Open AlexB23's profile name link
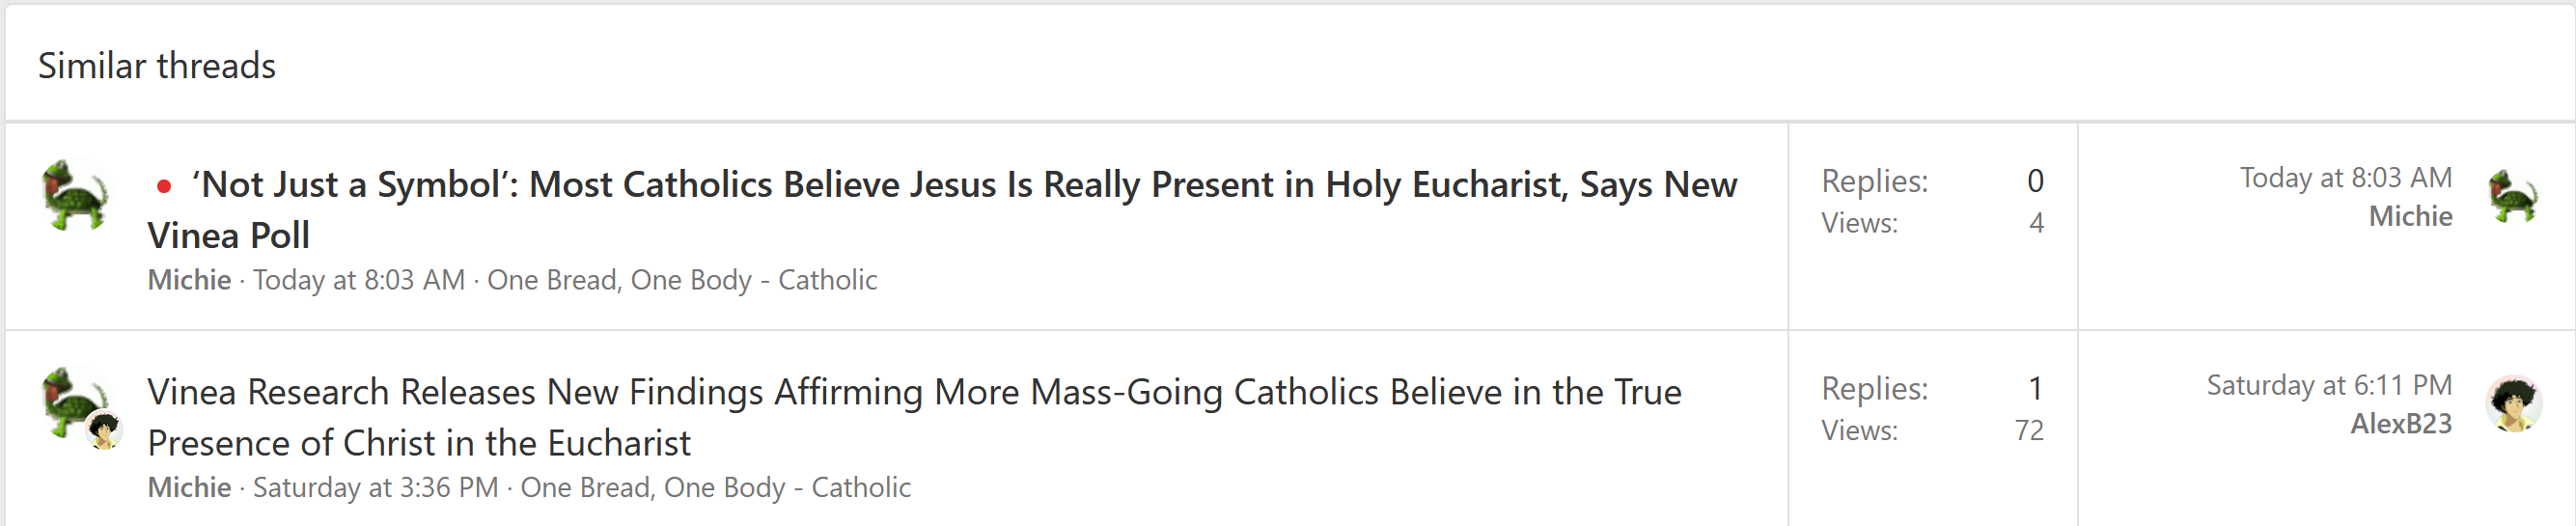Screen dimensions: 2576x526 point(2400,424)
